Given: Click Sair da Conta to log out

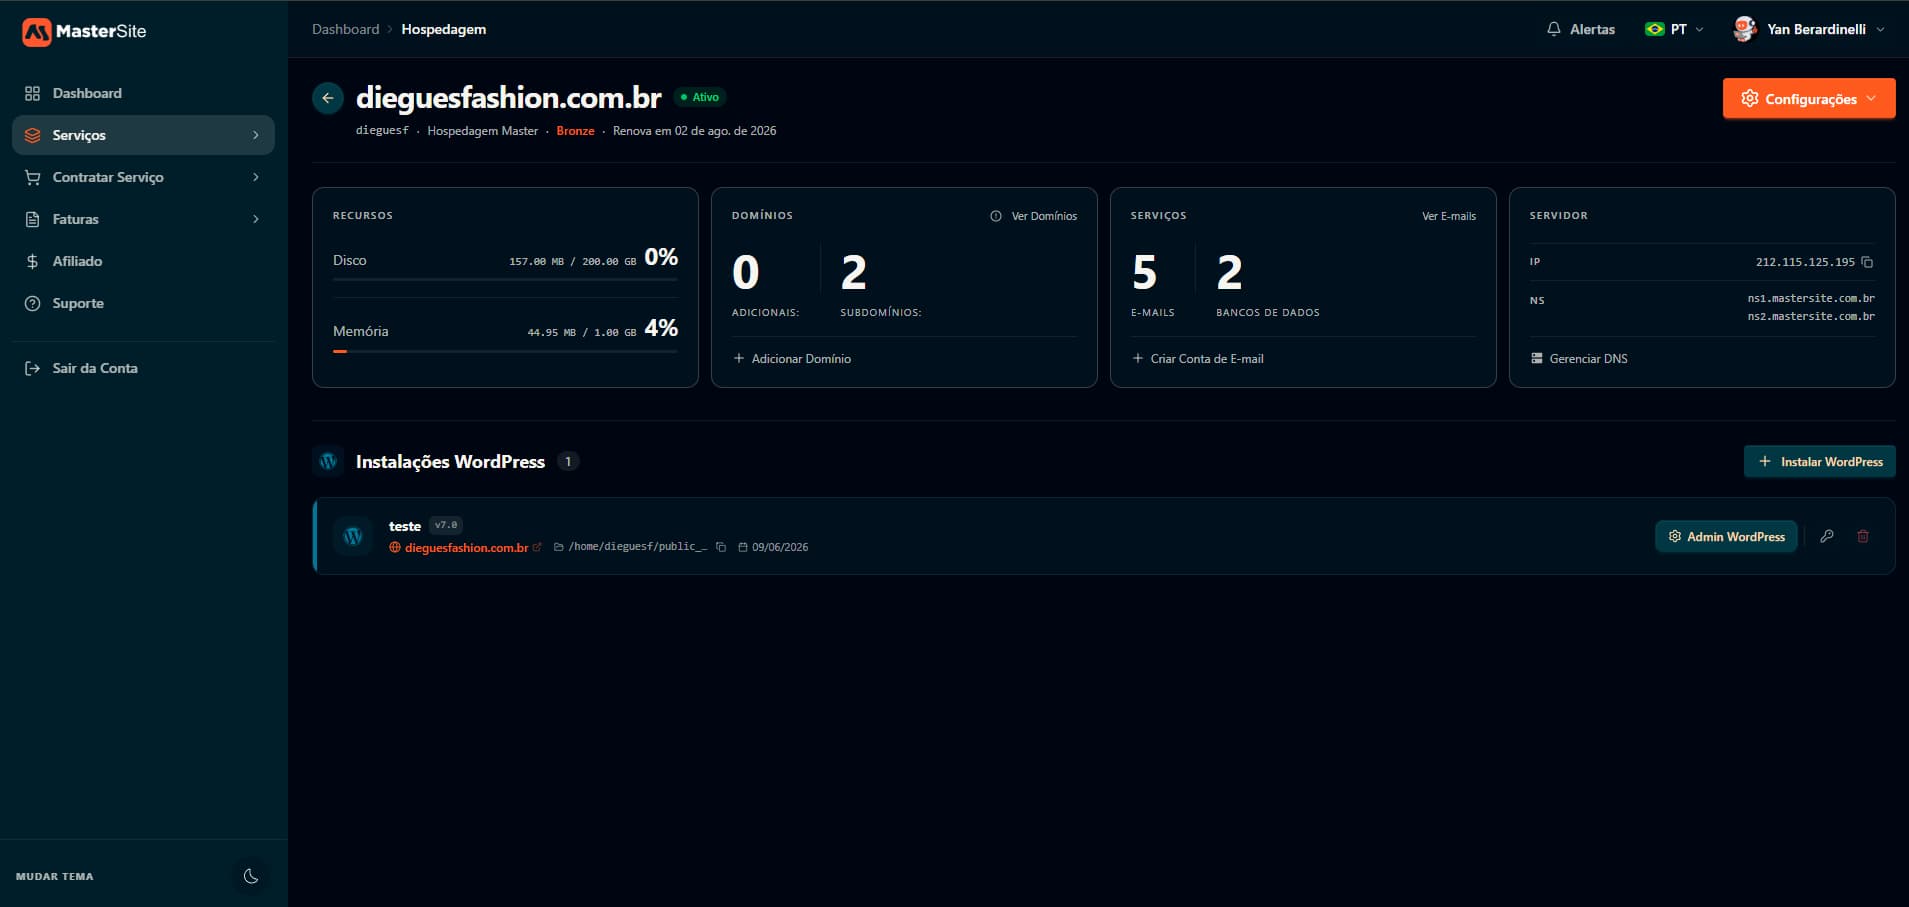Looking at the screenshot, I should (x=143, y=368).
